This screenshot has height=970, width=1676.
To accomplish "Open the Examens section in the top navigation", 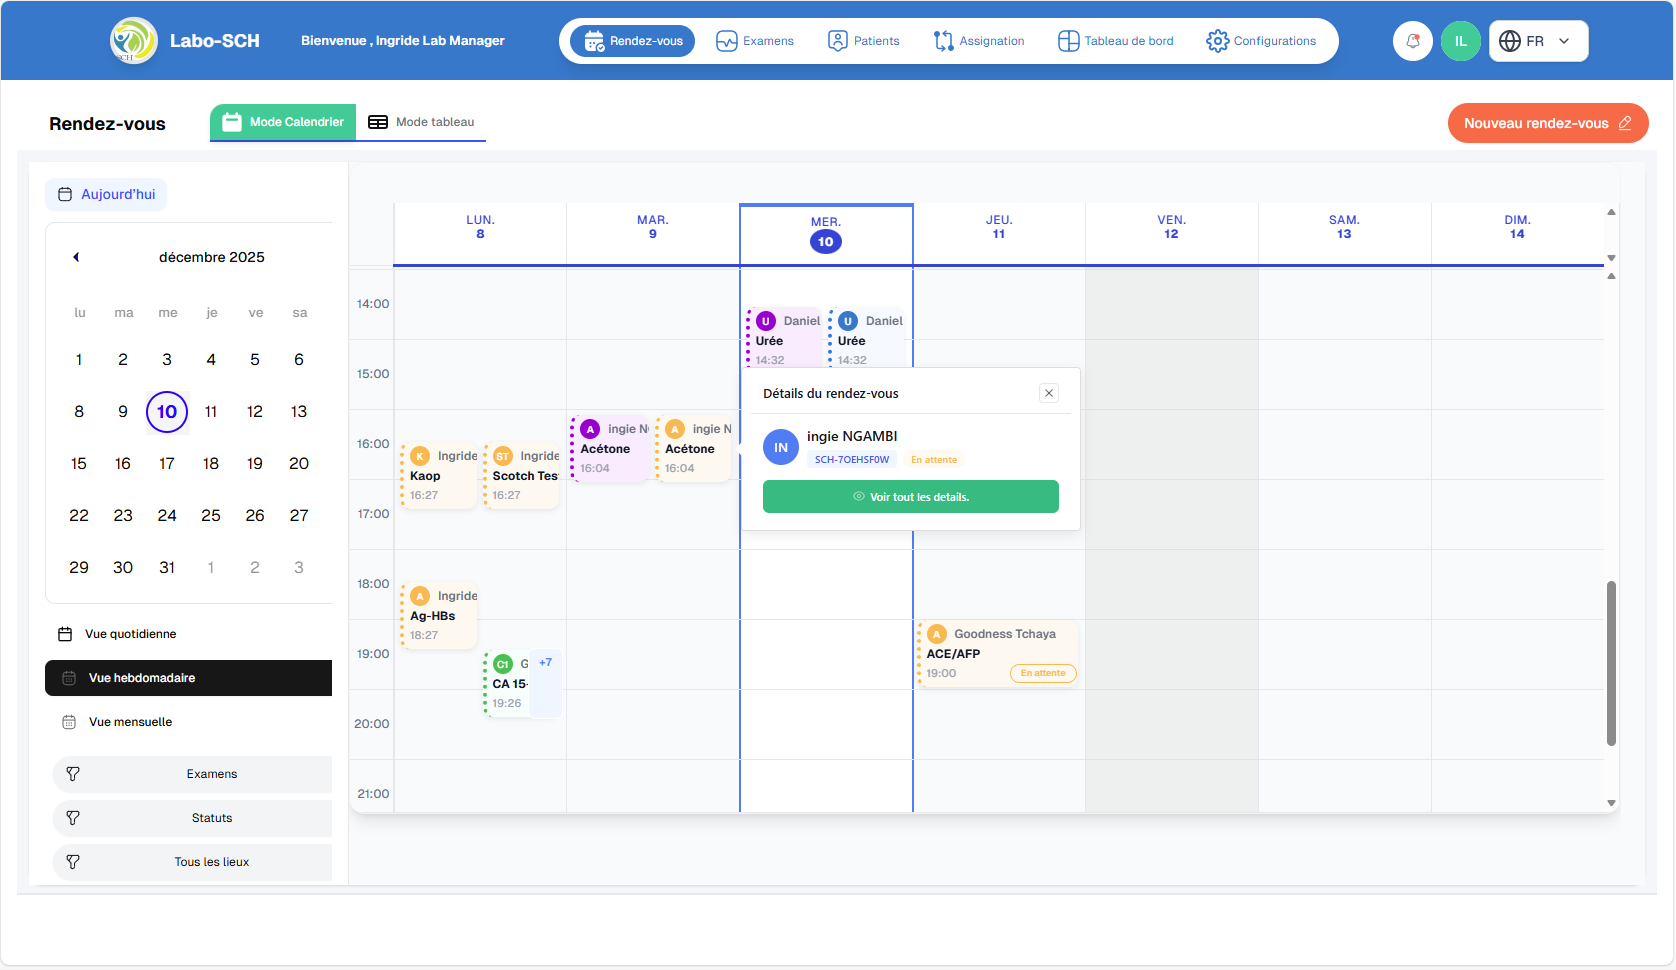I will 755,40.
